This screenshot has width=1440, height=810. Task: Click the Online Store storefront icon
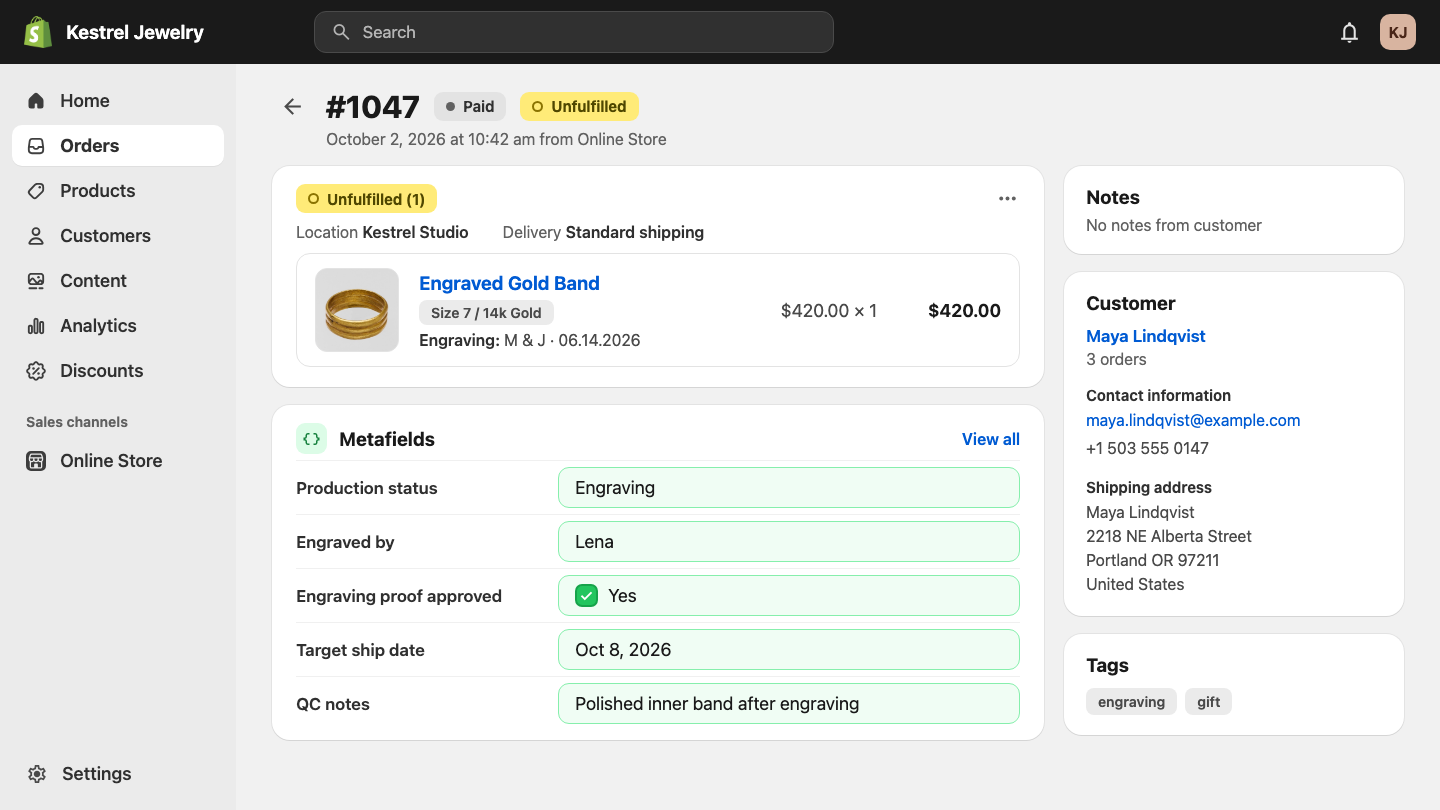coord(36,461)
